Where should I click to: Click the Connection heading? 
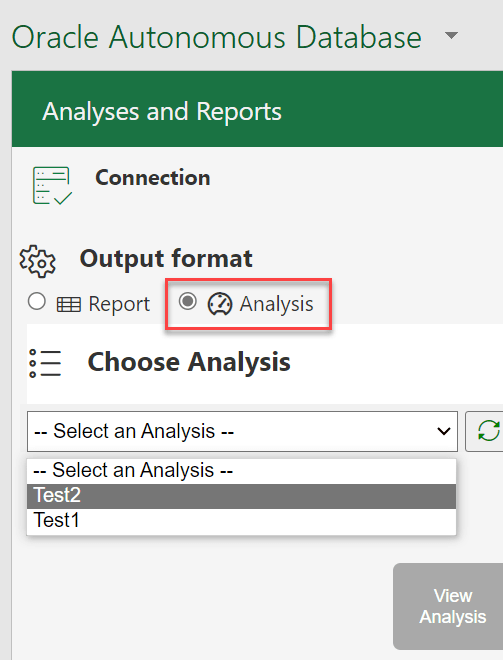point(152,178)
